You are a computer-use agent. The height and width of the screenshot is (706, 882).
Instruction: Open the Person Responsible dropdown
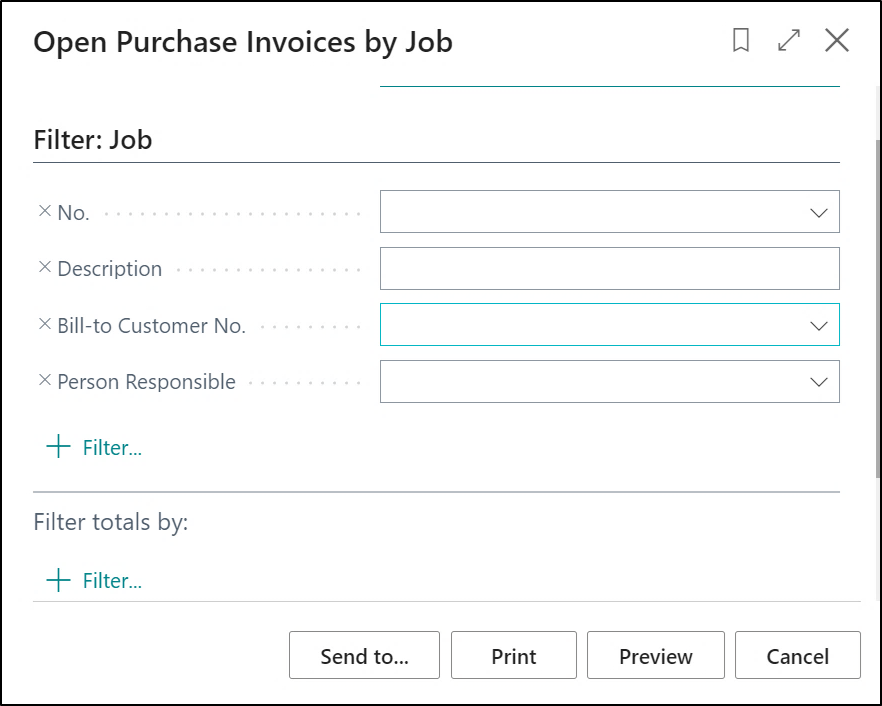pyautogui.click(x=818, y=382)
